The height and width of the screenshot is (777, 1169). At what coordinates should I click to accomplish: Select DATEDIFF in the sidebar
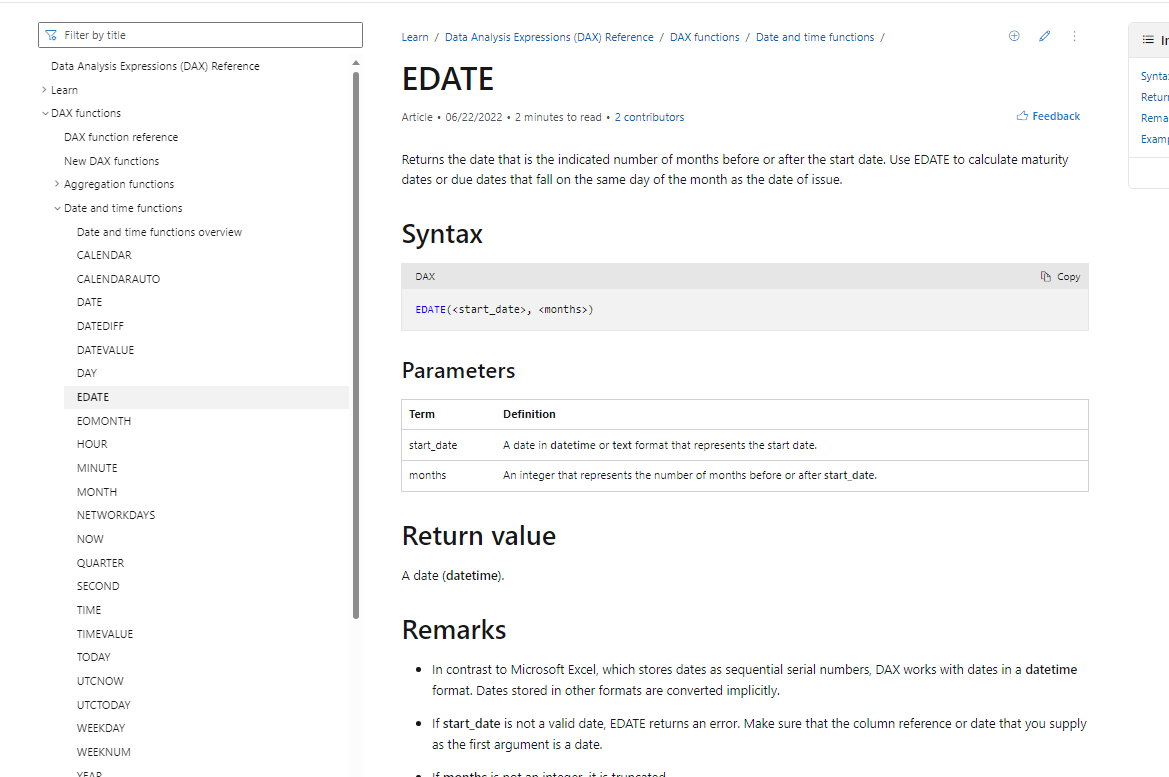(x=100, y=326)
